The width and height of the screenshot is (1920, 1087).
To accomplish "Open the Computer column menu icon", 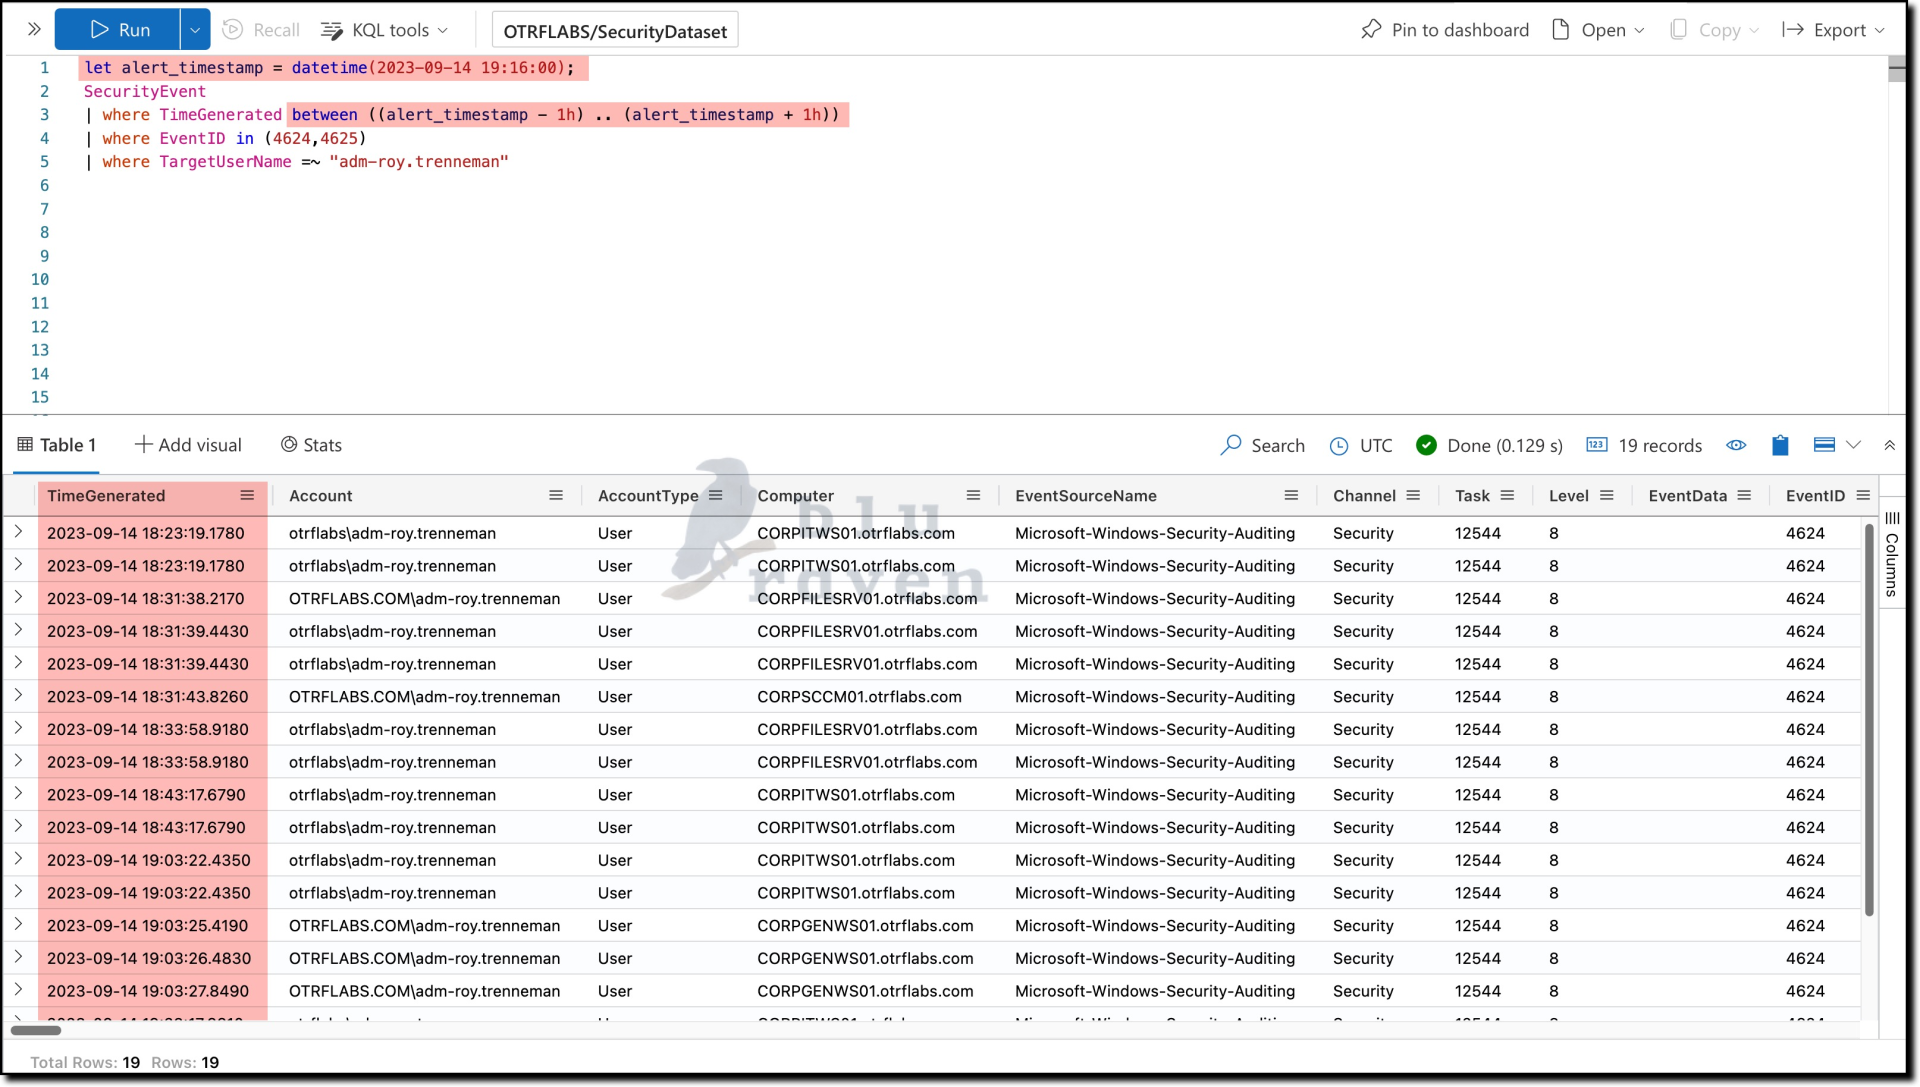I will pyautogui.click(x=973, y=496).
